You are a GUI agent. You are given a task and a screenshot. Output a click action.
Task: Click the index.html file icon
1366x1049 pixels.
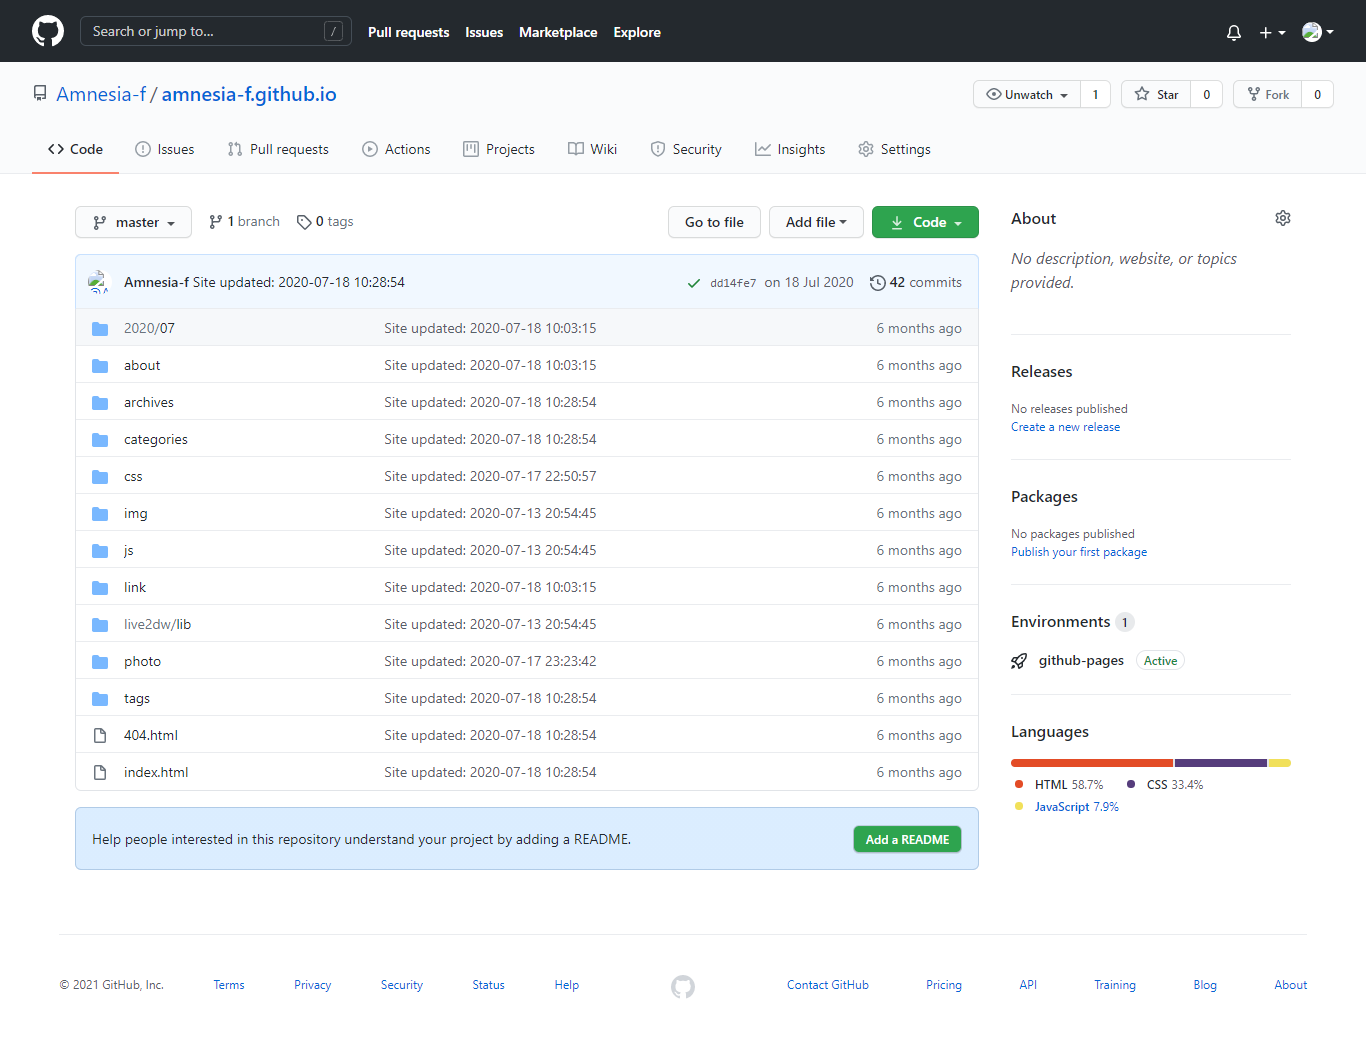[x=100, y=772]
